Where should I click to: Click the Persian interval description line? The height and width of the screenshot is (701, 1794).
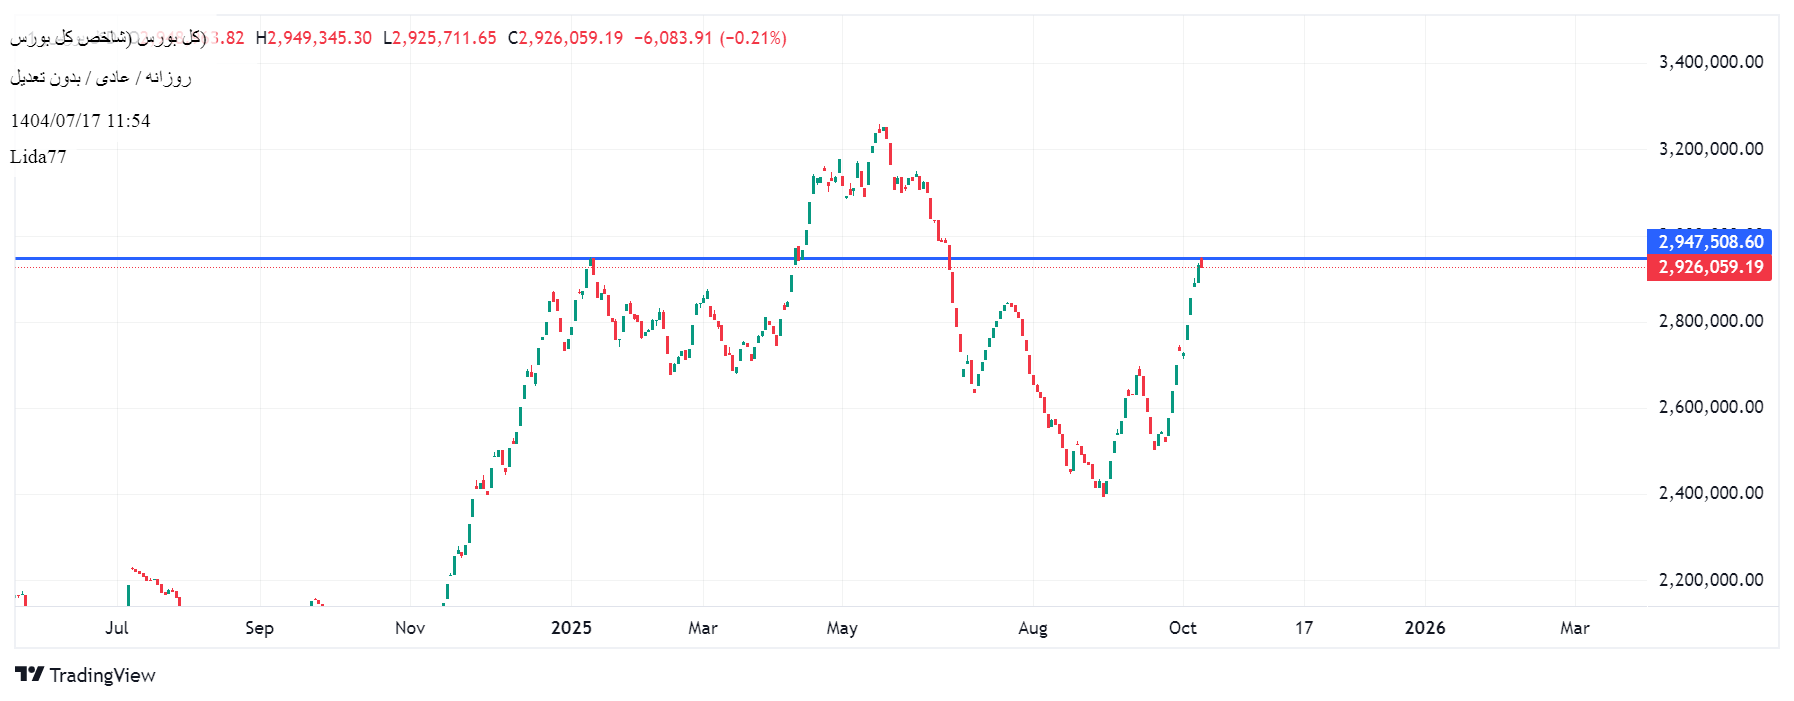click(x=100, y=78)
